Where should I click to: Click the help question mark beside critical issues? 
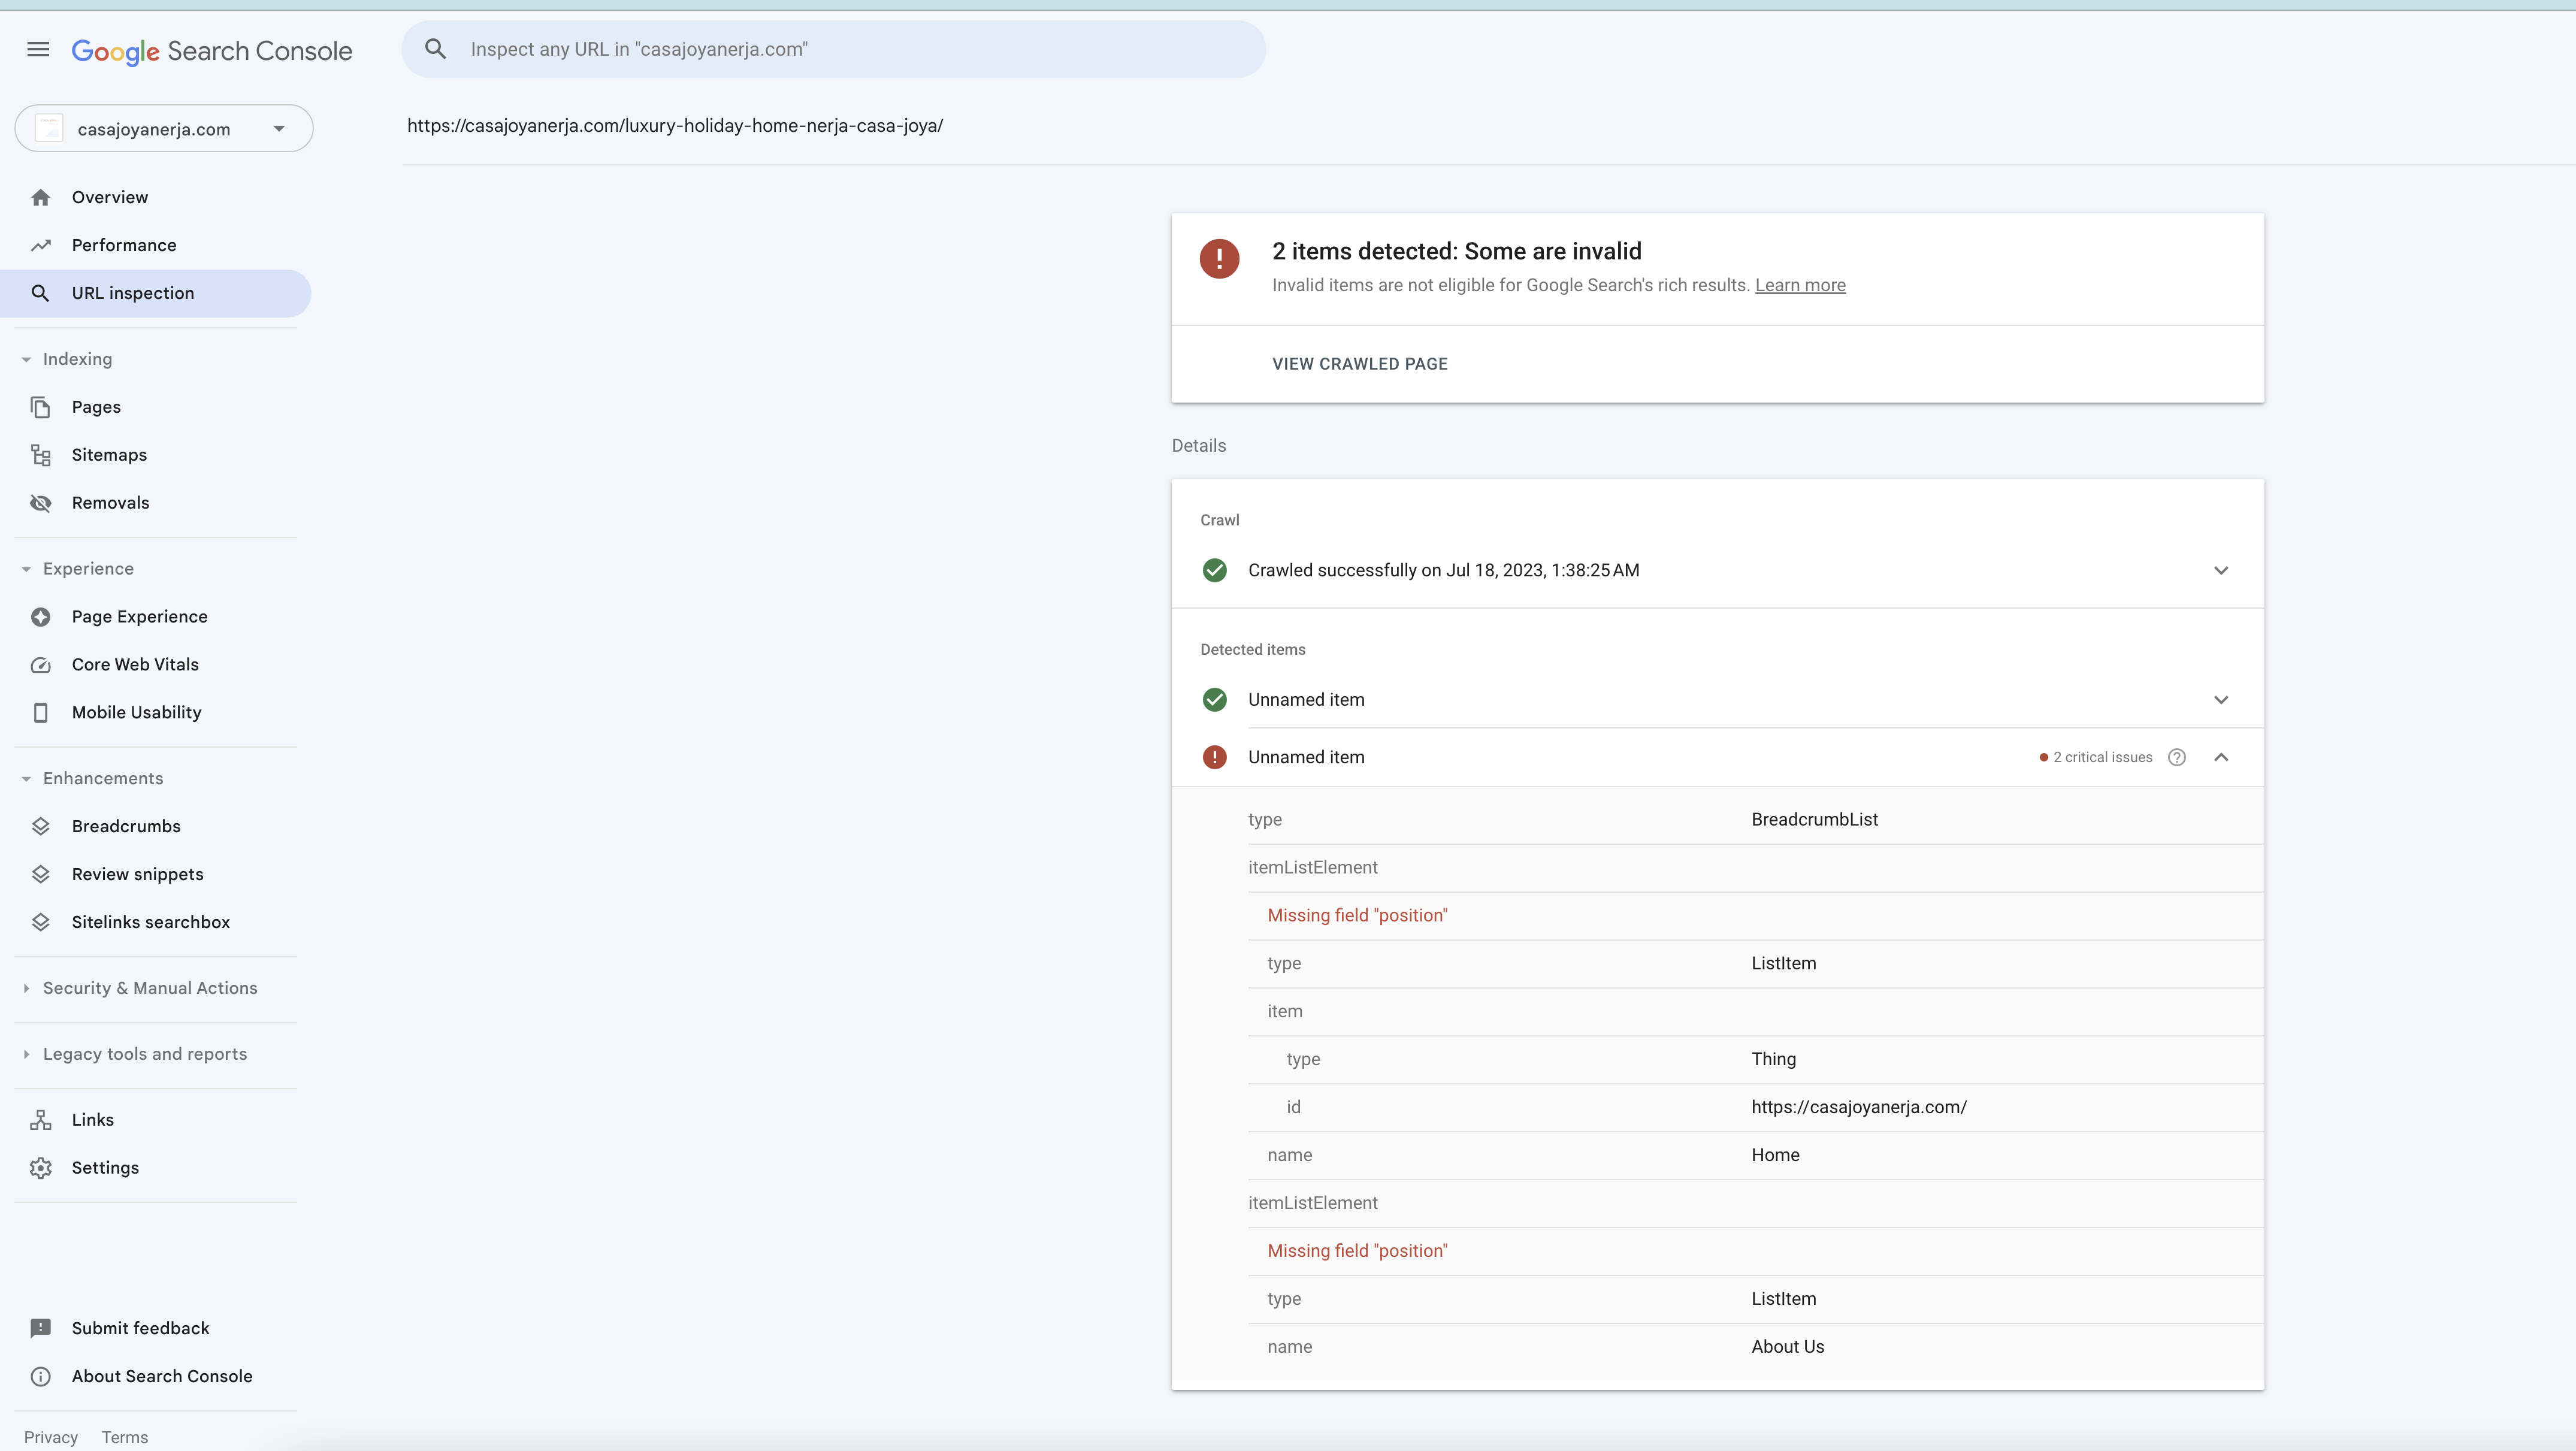(2177, 757)
